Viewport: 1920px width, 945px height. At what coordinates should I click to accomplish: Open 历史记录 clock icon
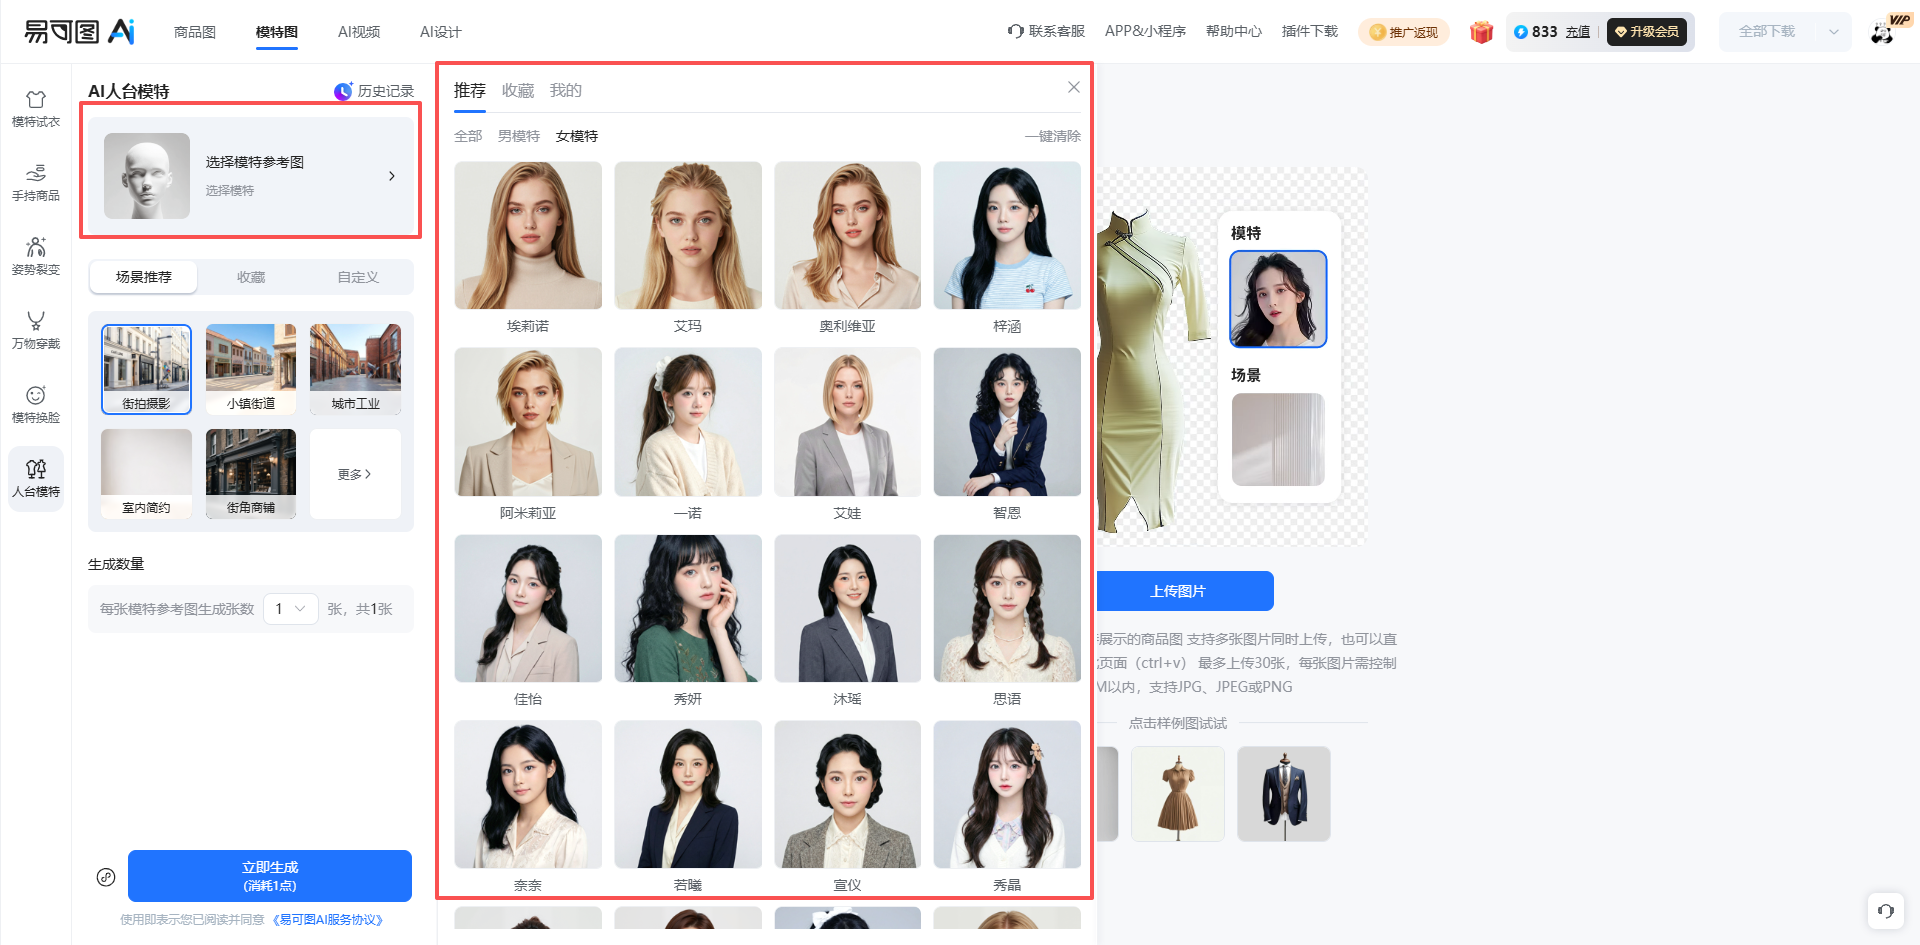pos(343,91)
